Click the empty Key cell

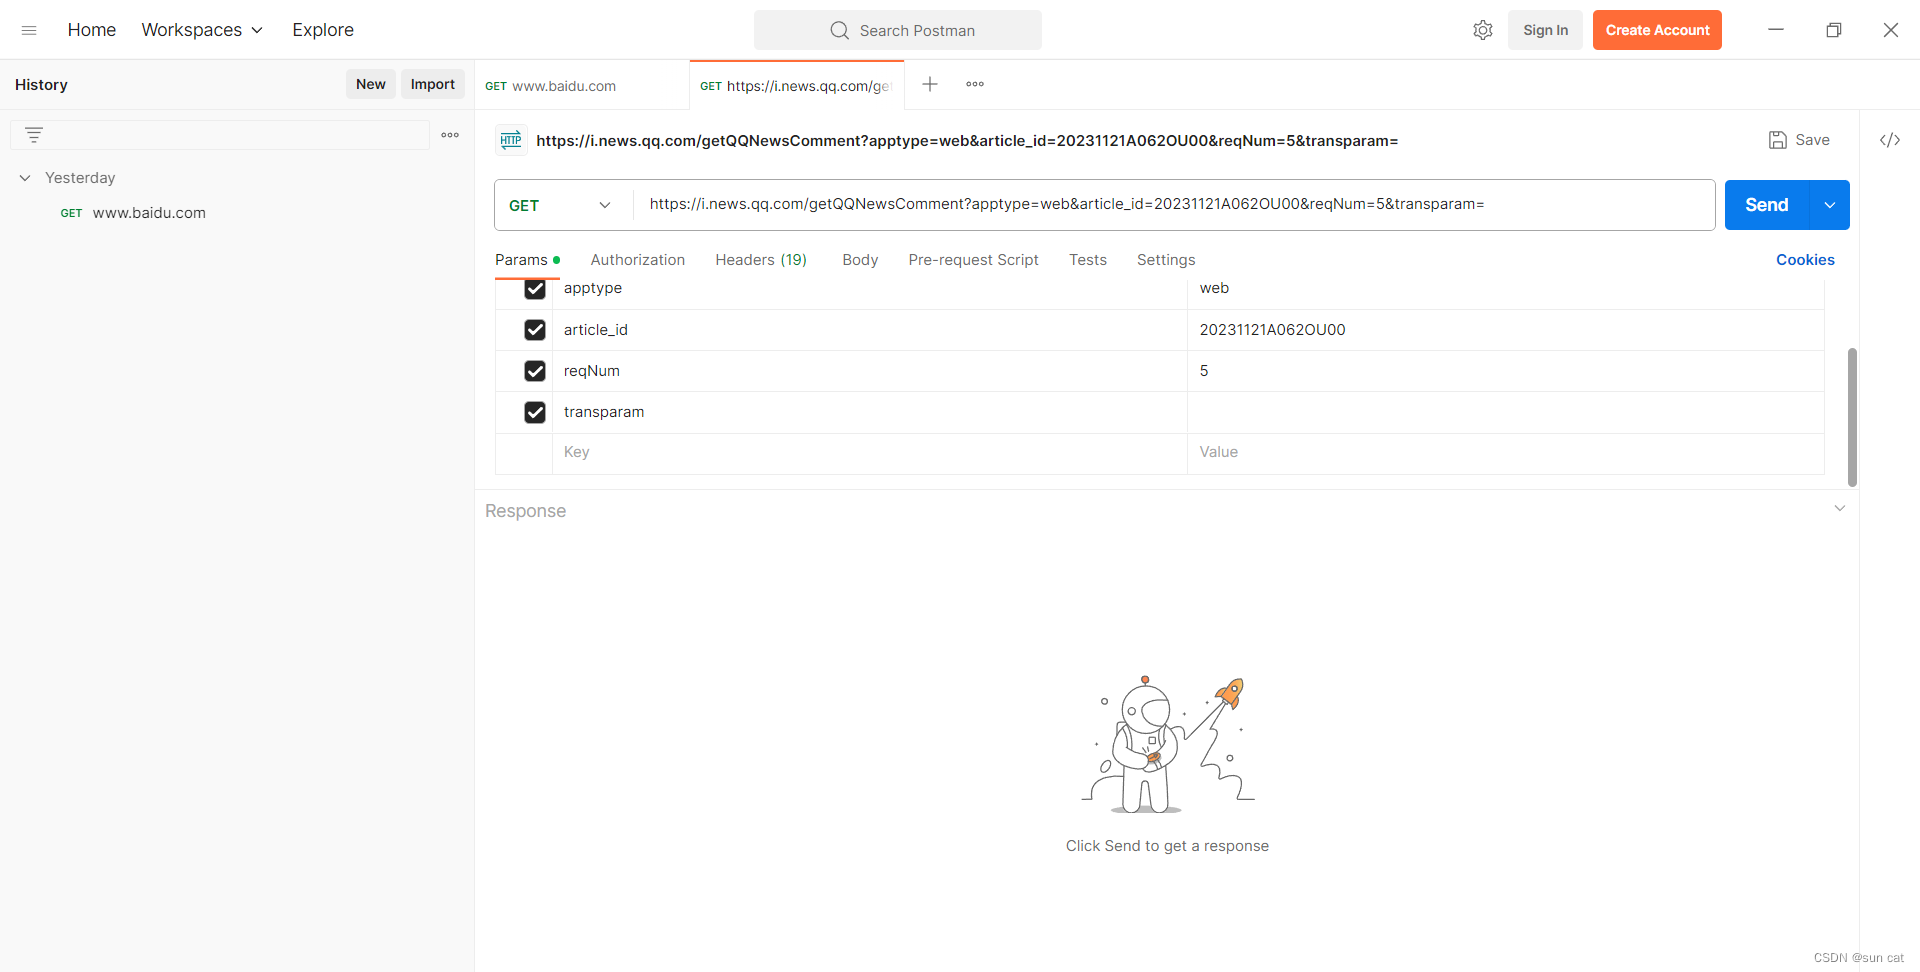(870, 453)
